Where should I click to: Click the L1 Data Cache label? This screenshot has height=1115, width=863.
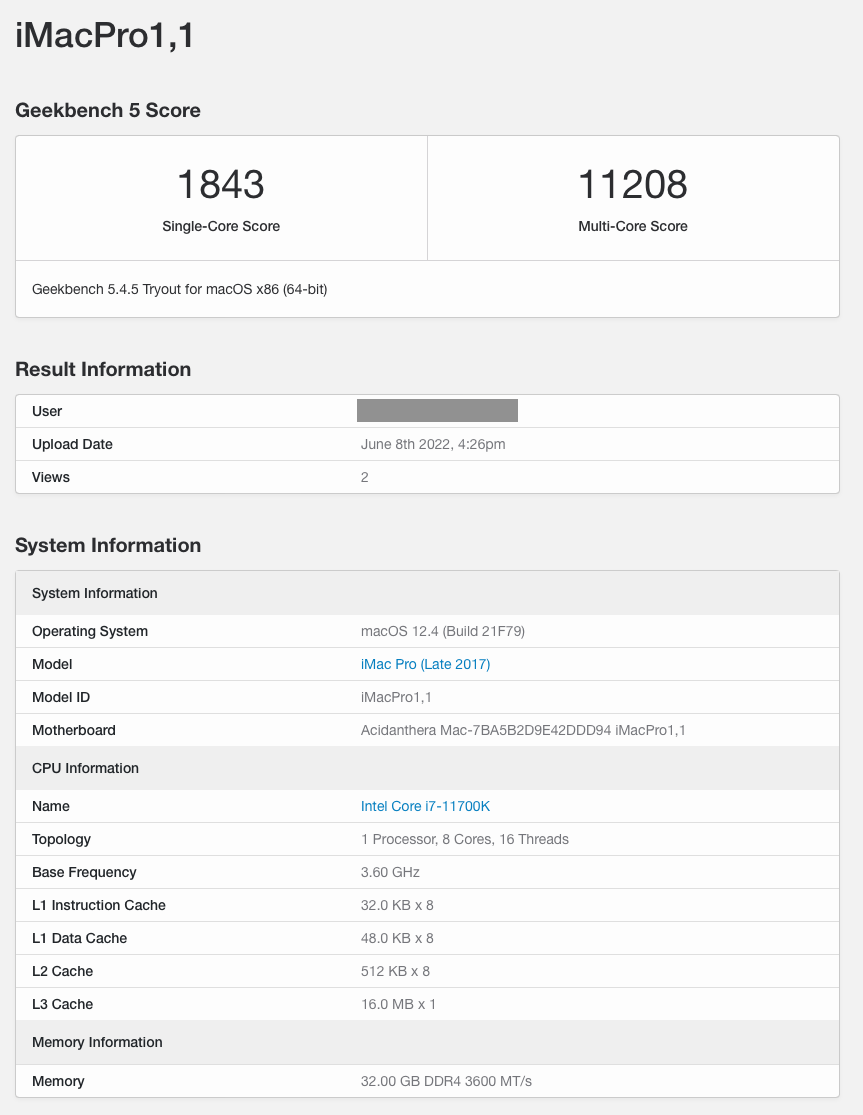tap(80, 938)
